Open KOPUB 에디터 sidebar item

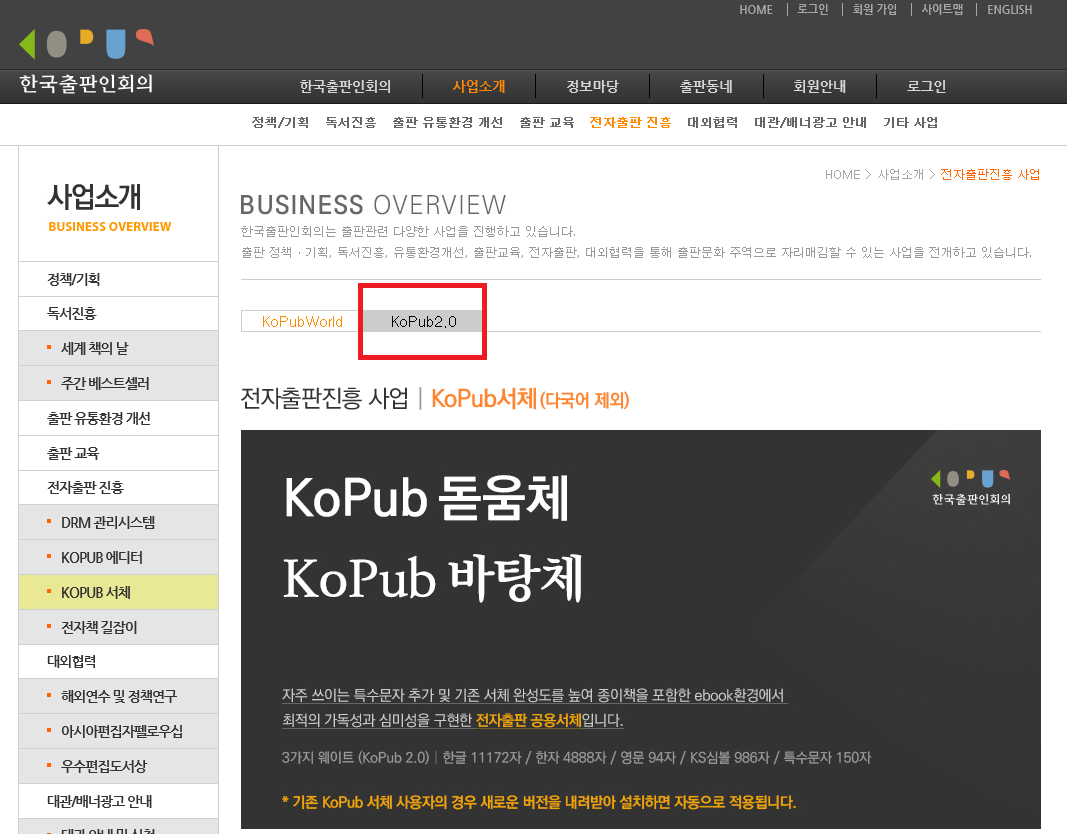pyautogui.click(x=118, y=558)
